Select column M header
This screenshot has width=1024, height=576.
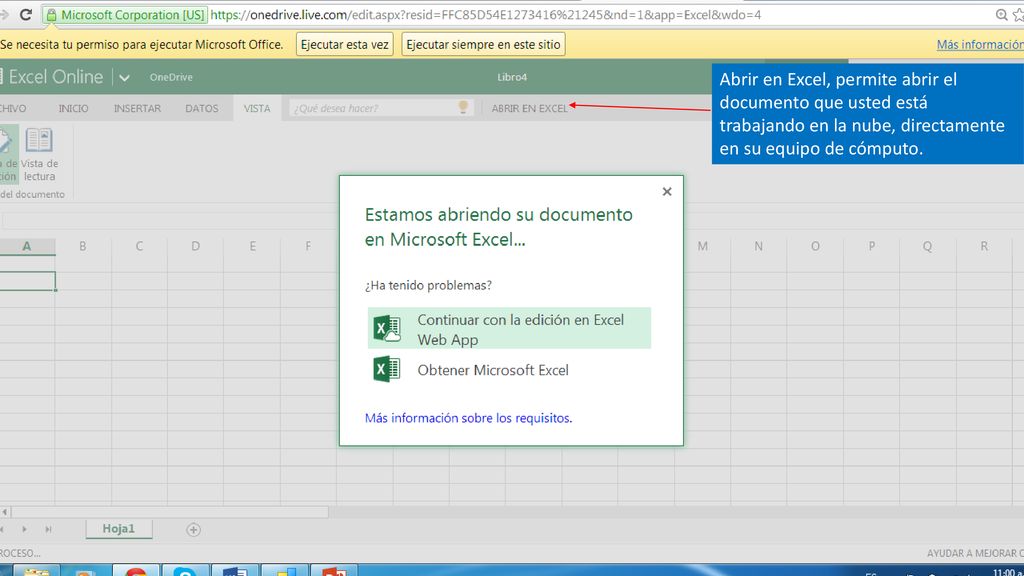point(703,246)
